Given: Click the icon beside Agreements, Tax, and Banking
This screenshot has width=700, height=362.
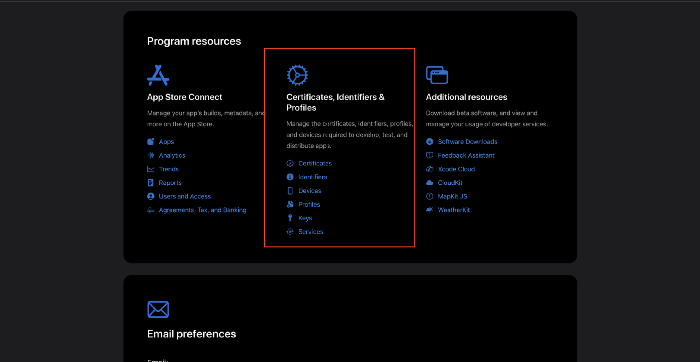Looking at the screenshot, I should 150,210.
